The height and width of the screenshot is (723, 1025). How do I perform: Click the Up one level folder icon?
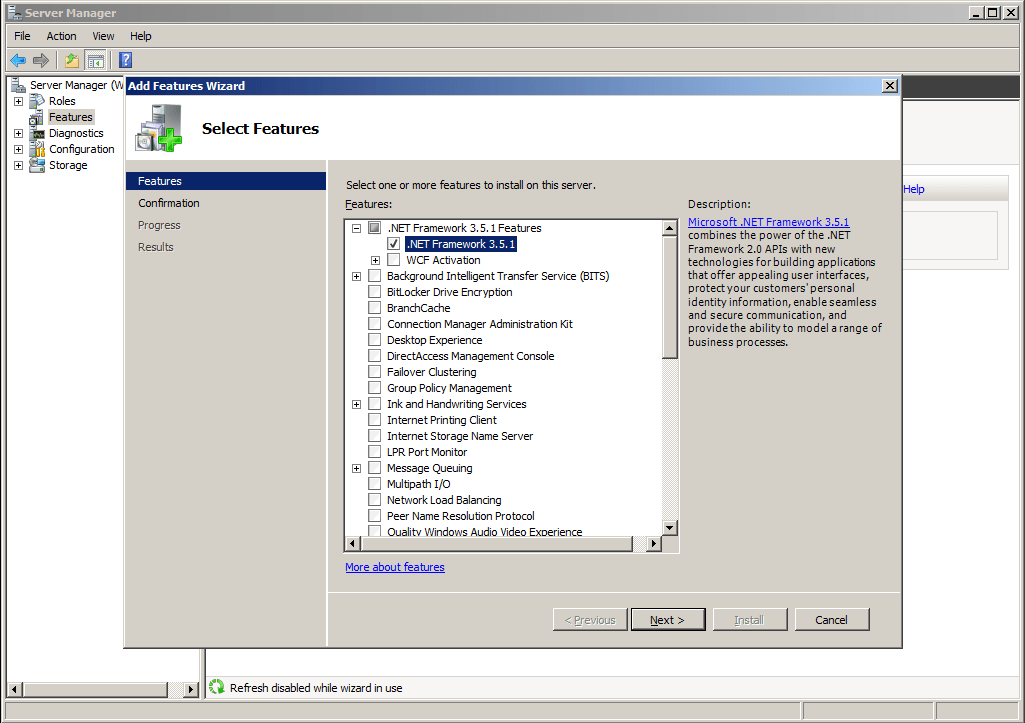click(x=72, y=60)
